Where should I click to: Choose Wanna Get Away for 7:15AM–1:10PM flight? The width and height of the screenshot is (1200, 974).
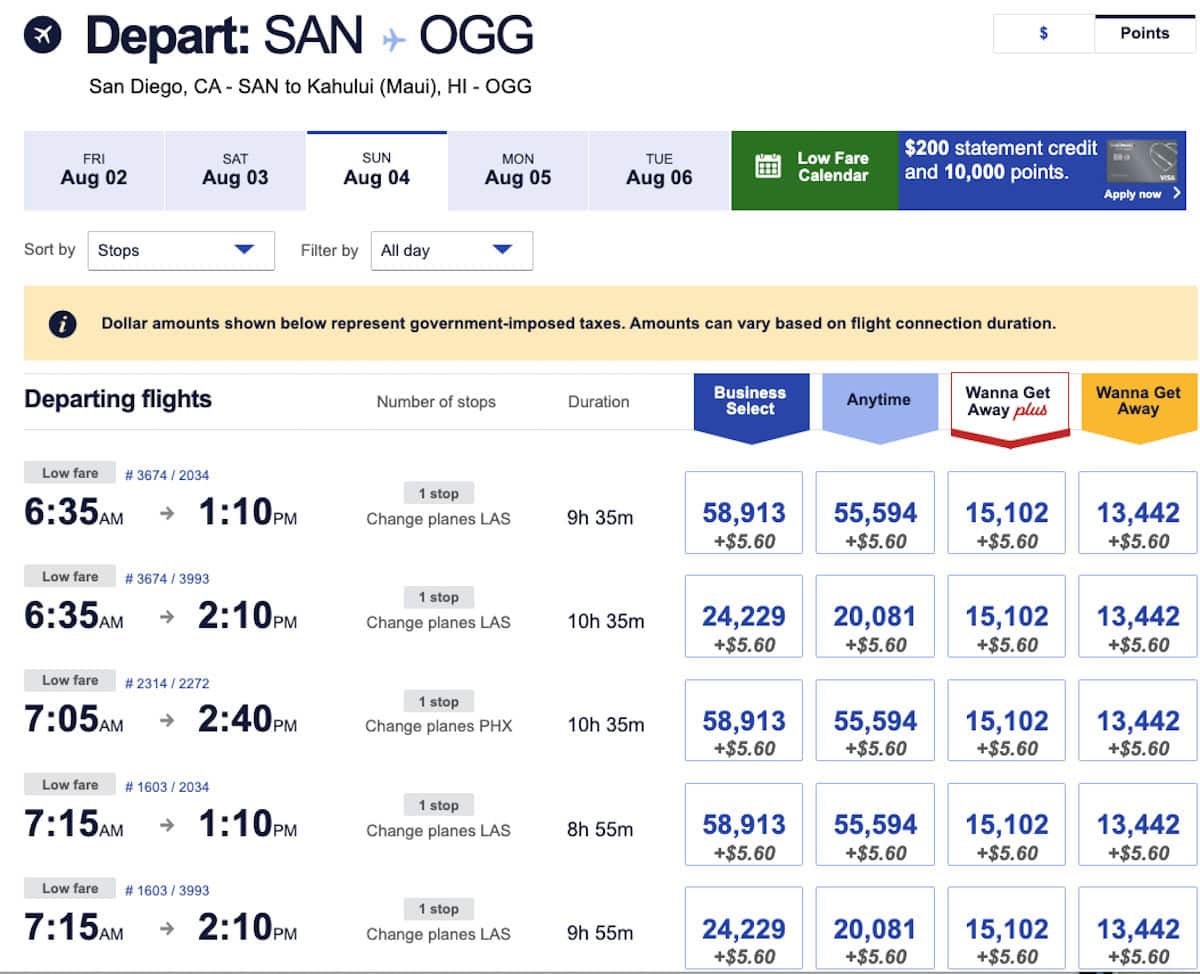coord(1138,825)
